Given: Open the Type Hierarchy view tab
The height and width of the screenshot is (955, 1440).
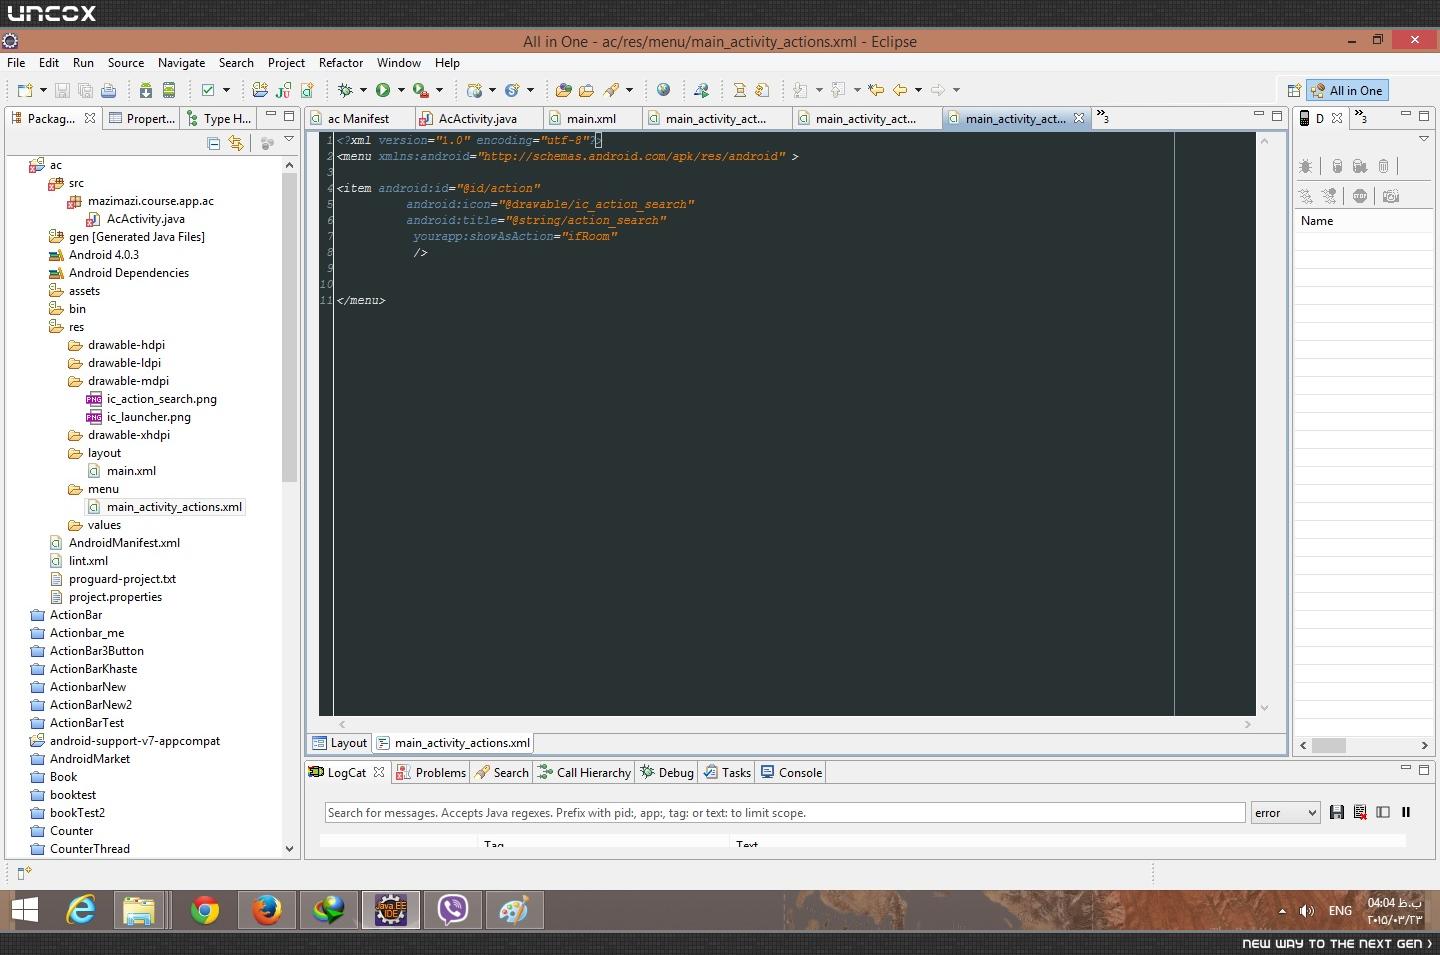Looking at the screenshot, I should (x=218, y=118).
